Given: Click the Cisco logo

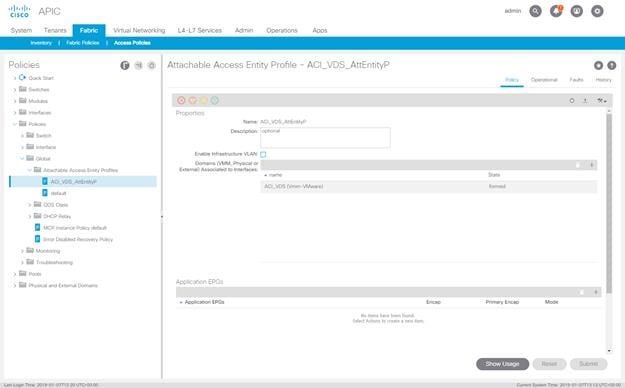Looking at the screenshot, I should coord(19,11).
